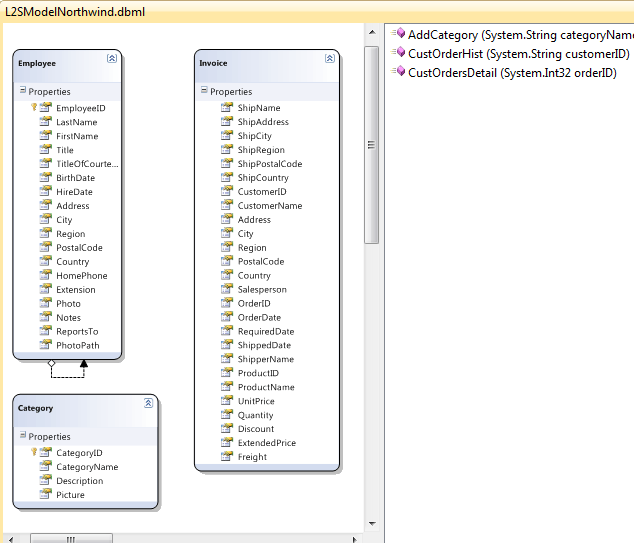This screenshot has height=543, width=634.
Task: Collapse the Category entity with chevron icon
Action: 148,403
